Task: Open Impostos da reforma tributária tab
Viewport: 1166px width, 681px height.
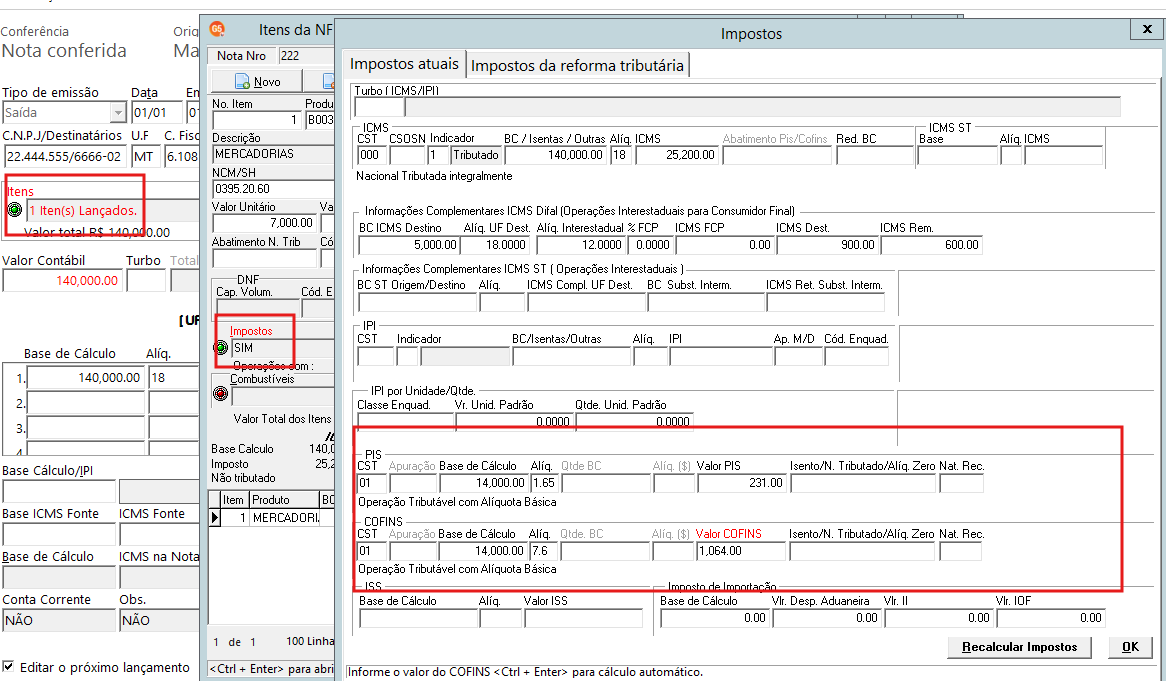Action: click(577, 65)
